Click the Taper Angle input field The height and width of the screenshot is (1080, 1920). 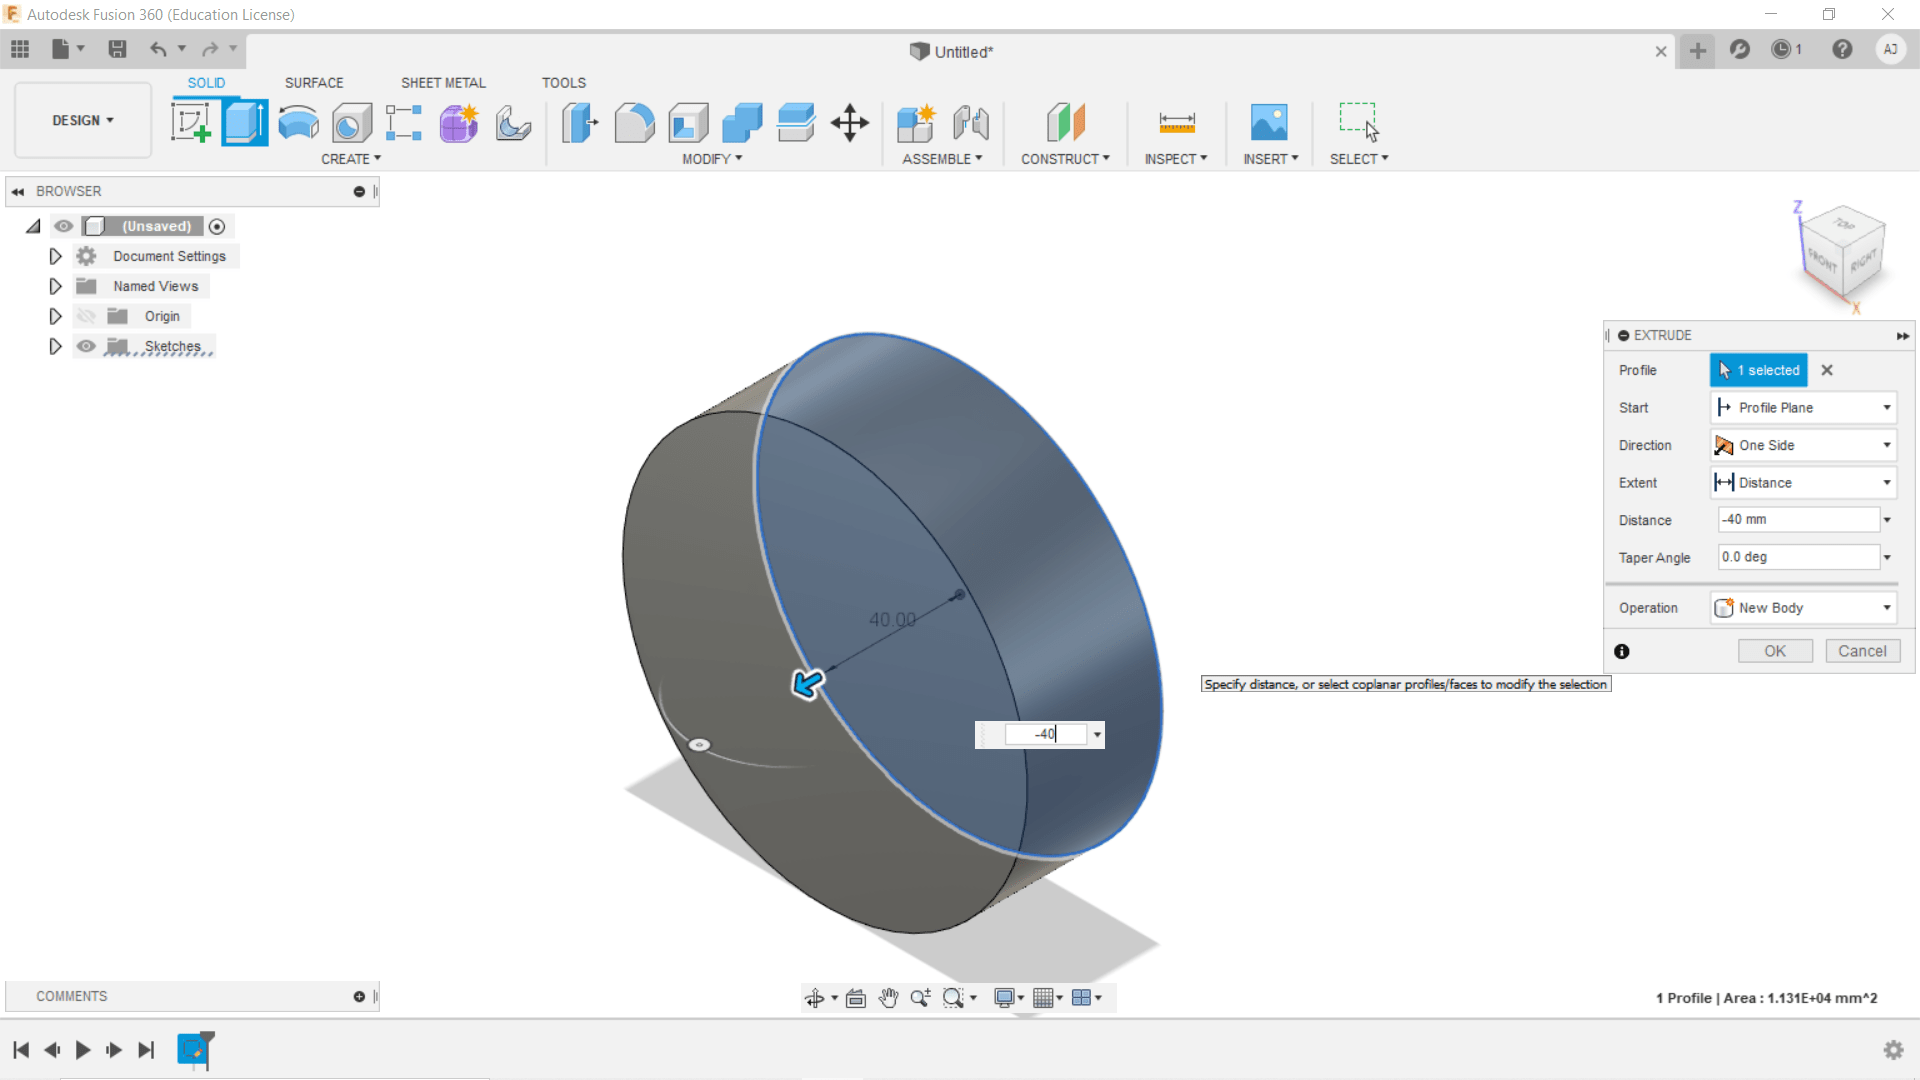1797,557
